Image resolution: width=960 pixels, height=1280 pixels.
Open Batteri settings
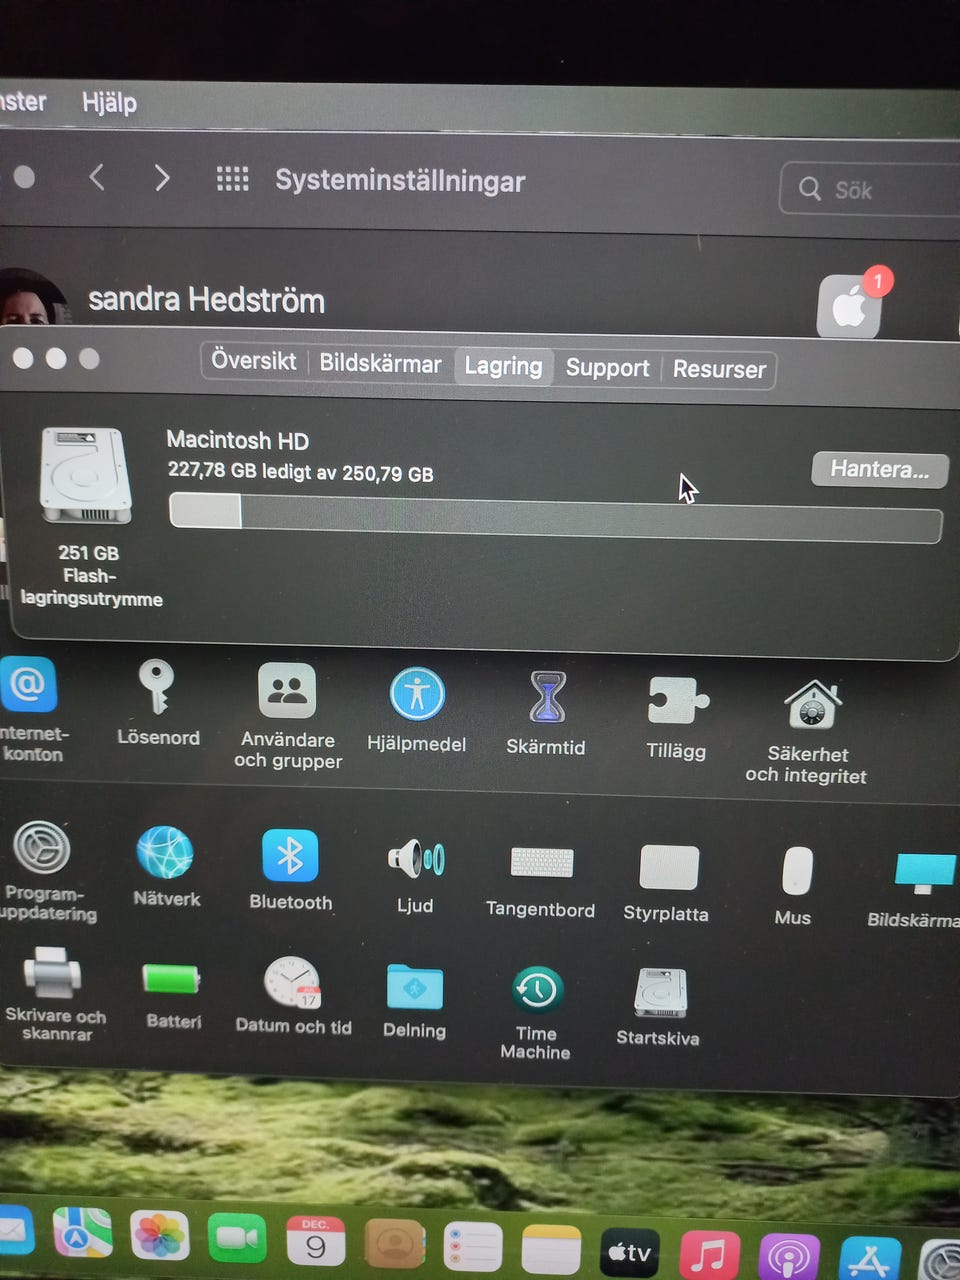click(171, 978)
